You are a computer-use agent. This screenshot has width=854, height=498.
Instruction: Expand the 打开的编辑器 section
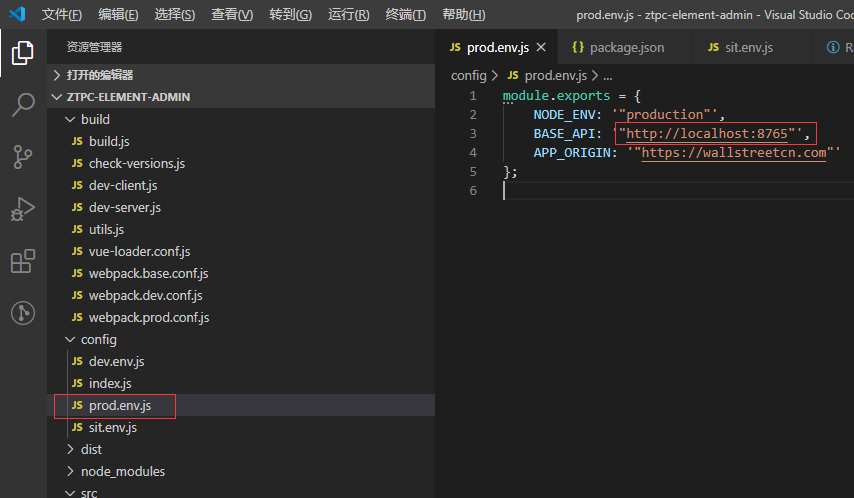click(x=241, y=75)
